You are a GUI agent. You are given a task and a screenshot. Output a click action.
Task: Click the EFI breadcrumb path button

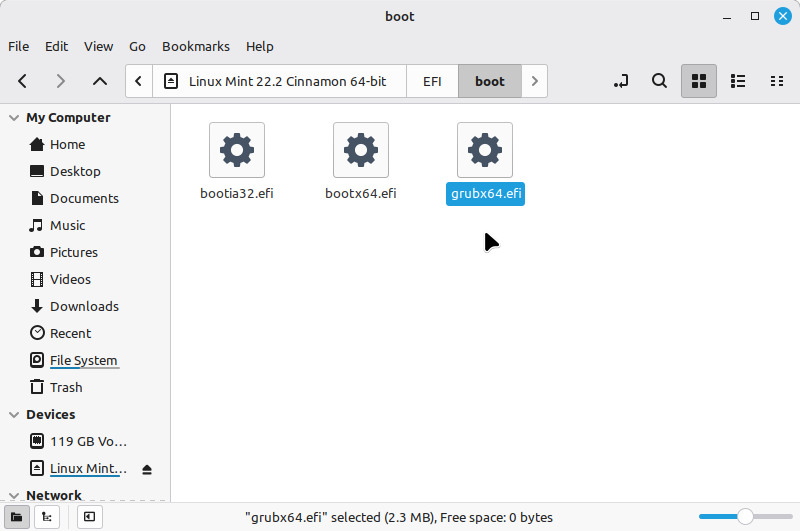(x=432, y=81)
